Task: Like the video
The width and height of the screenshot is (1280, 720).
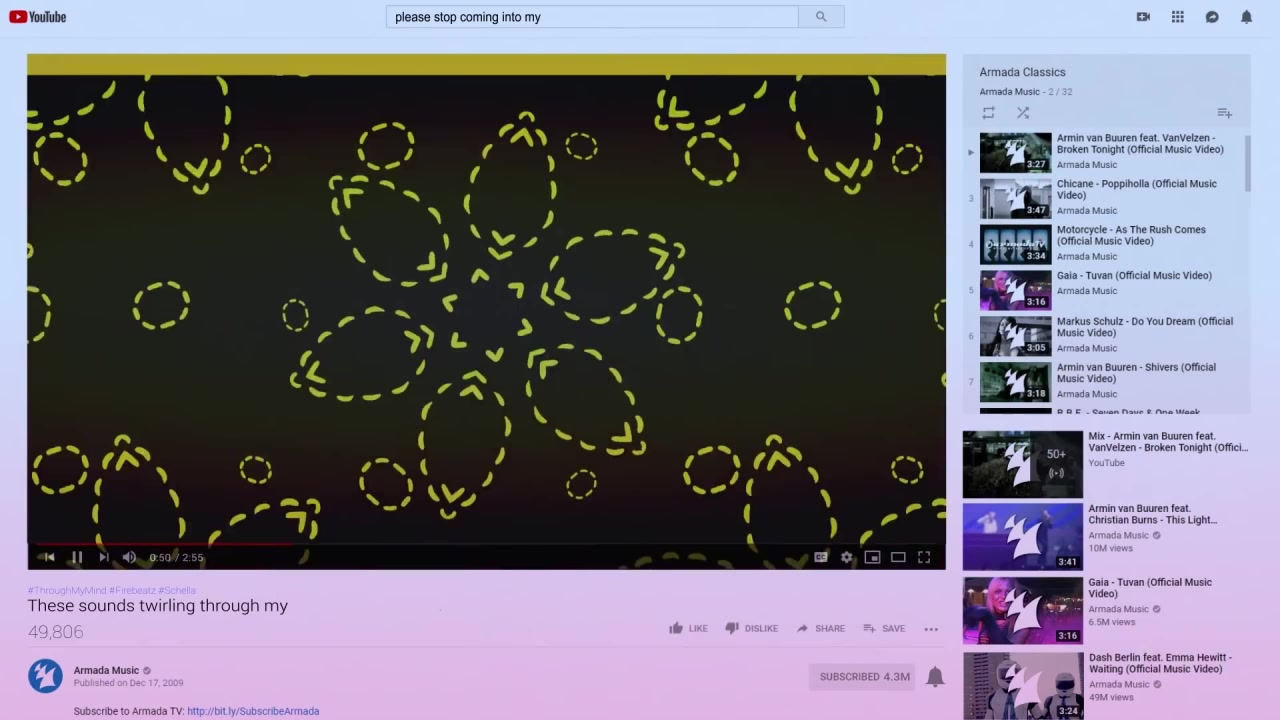Action: 688,628
